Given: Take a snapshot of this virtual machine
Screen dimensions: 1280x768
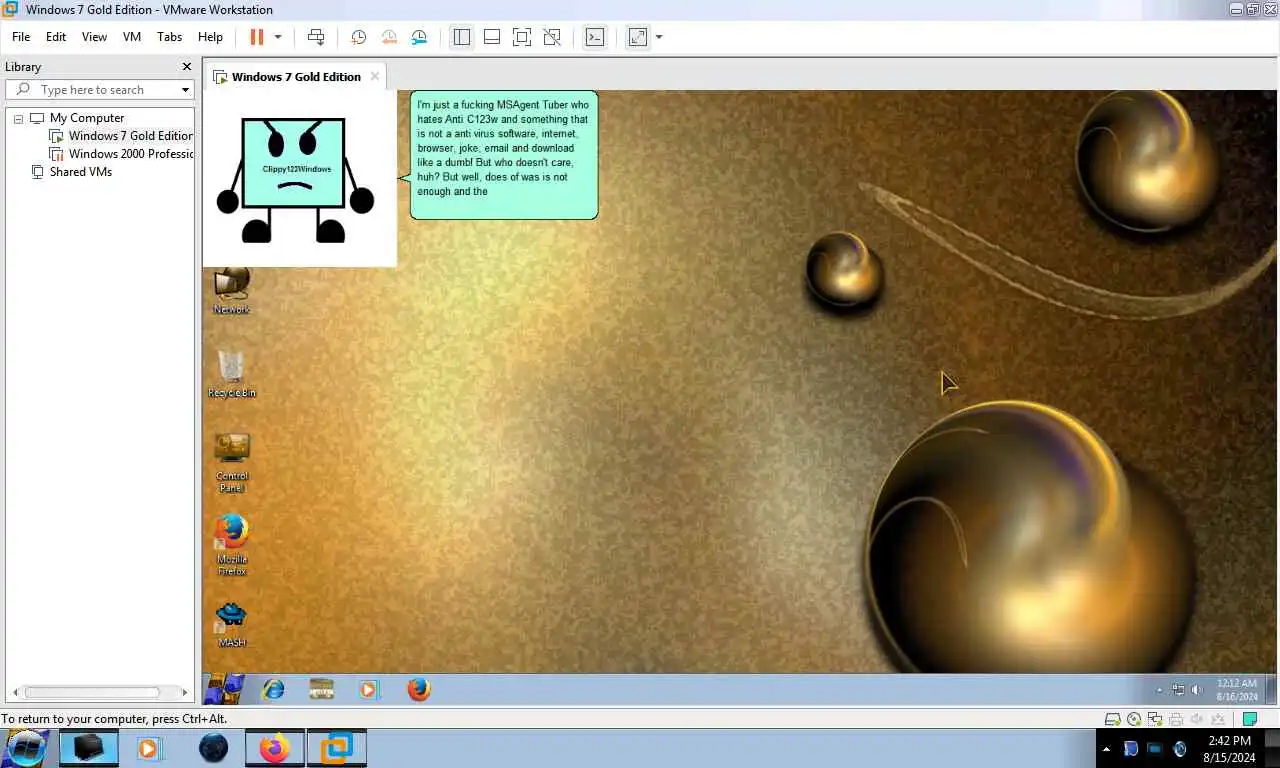Looking at the screenshot, I should [x=358, y=37].
